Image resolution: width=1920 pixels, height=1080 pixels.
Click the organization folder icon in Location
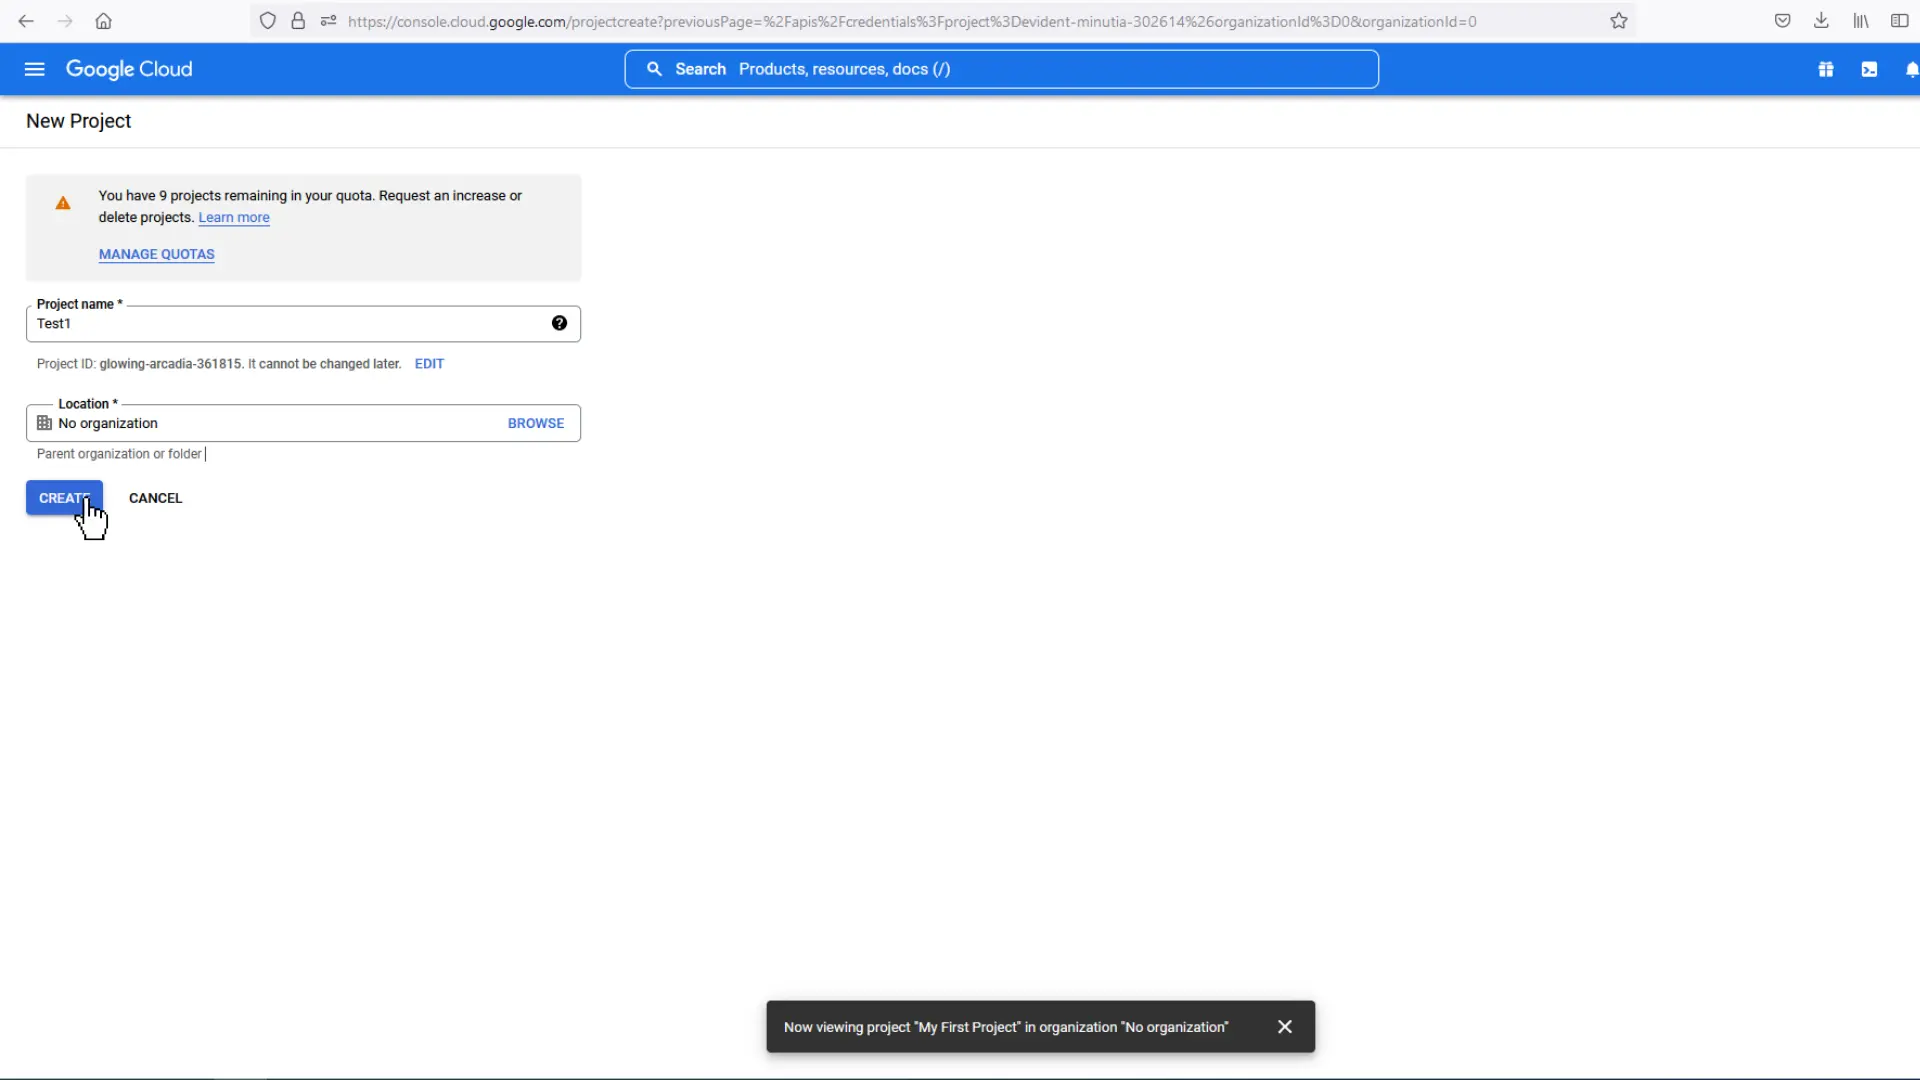click(x=45, y=423)
